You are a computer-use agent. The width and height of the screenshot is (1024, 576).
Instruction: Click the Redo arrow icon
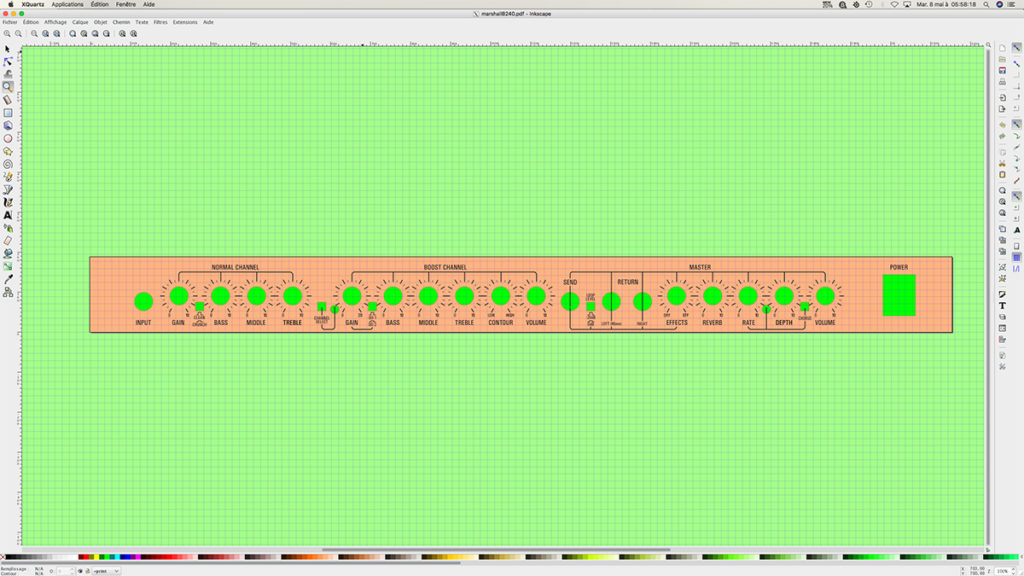pyautogui.click(x=1002, y=136)
